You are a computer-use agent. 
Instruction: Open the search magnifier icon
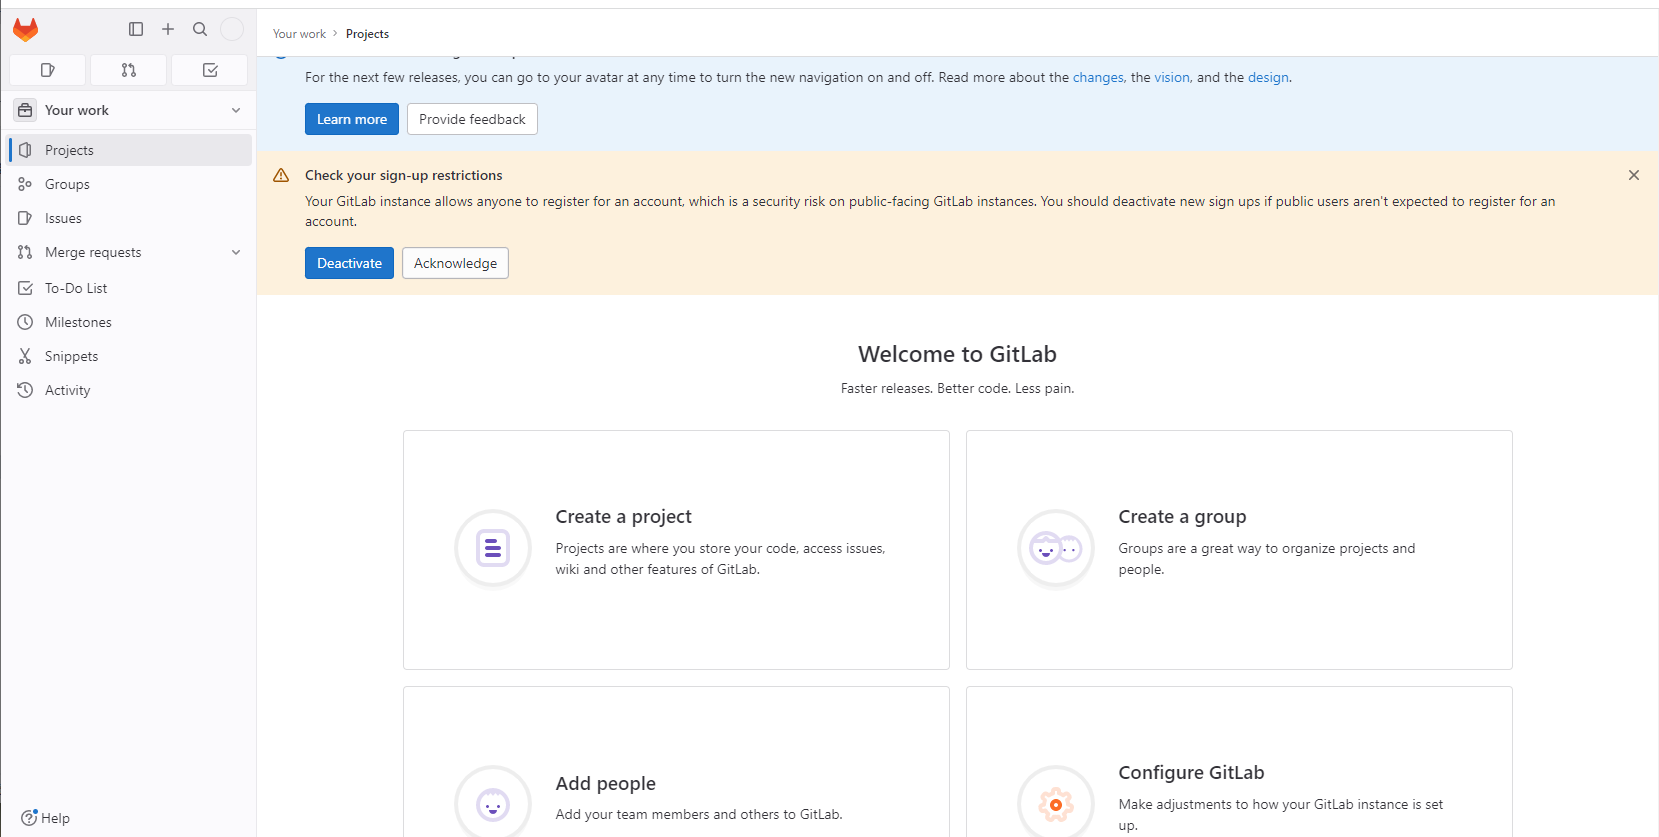pos(200,29)
